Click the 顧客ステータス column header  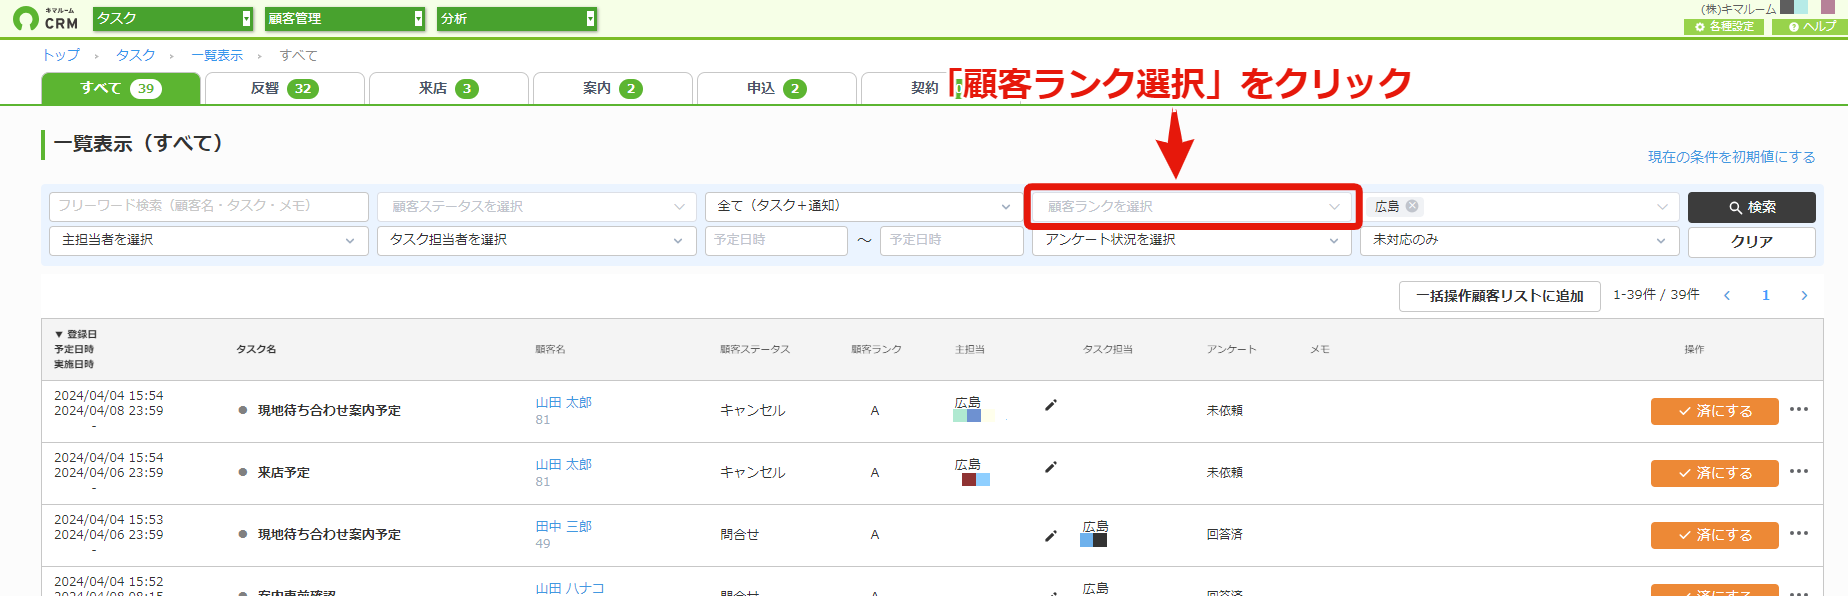(755, 349)
